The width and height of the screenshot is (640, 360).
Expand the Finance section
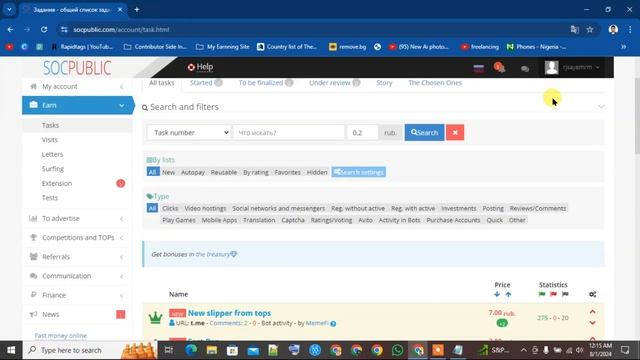point(78,295)
